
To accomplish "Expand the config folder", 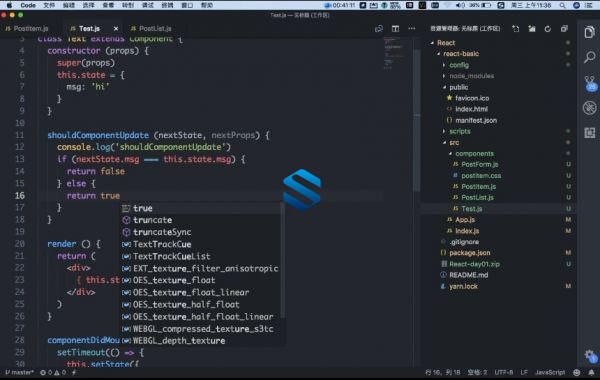I will (x=459, y=65).
